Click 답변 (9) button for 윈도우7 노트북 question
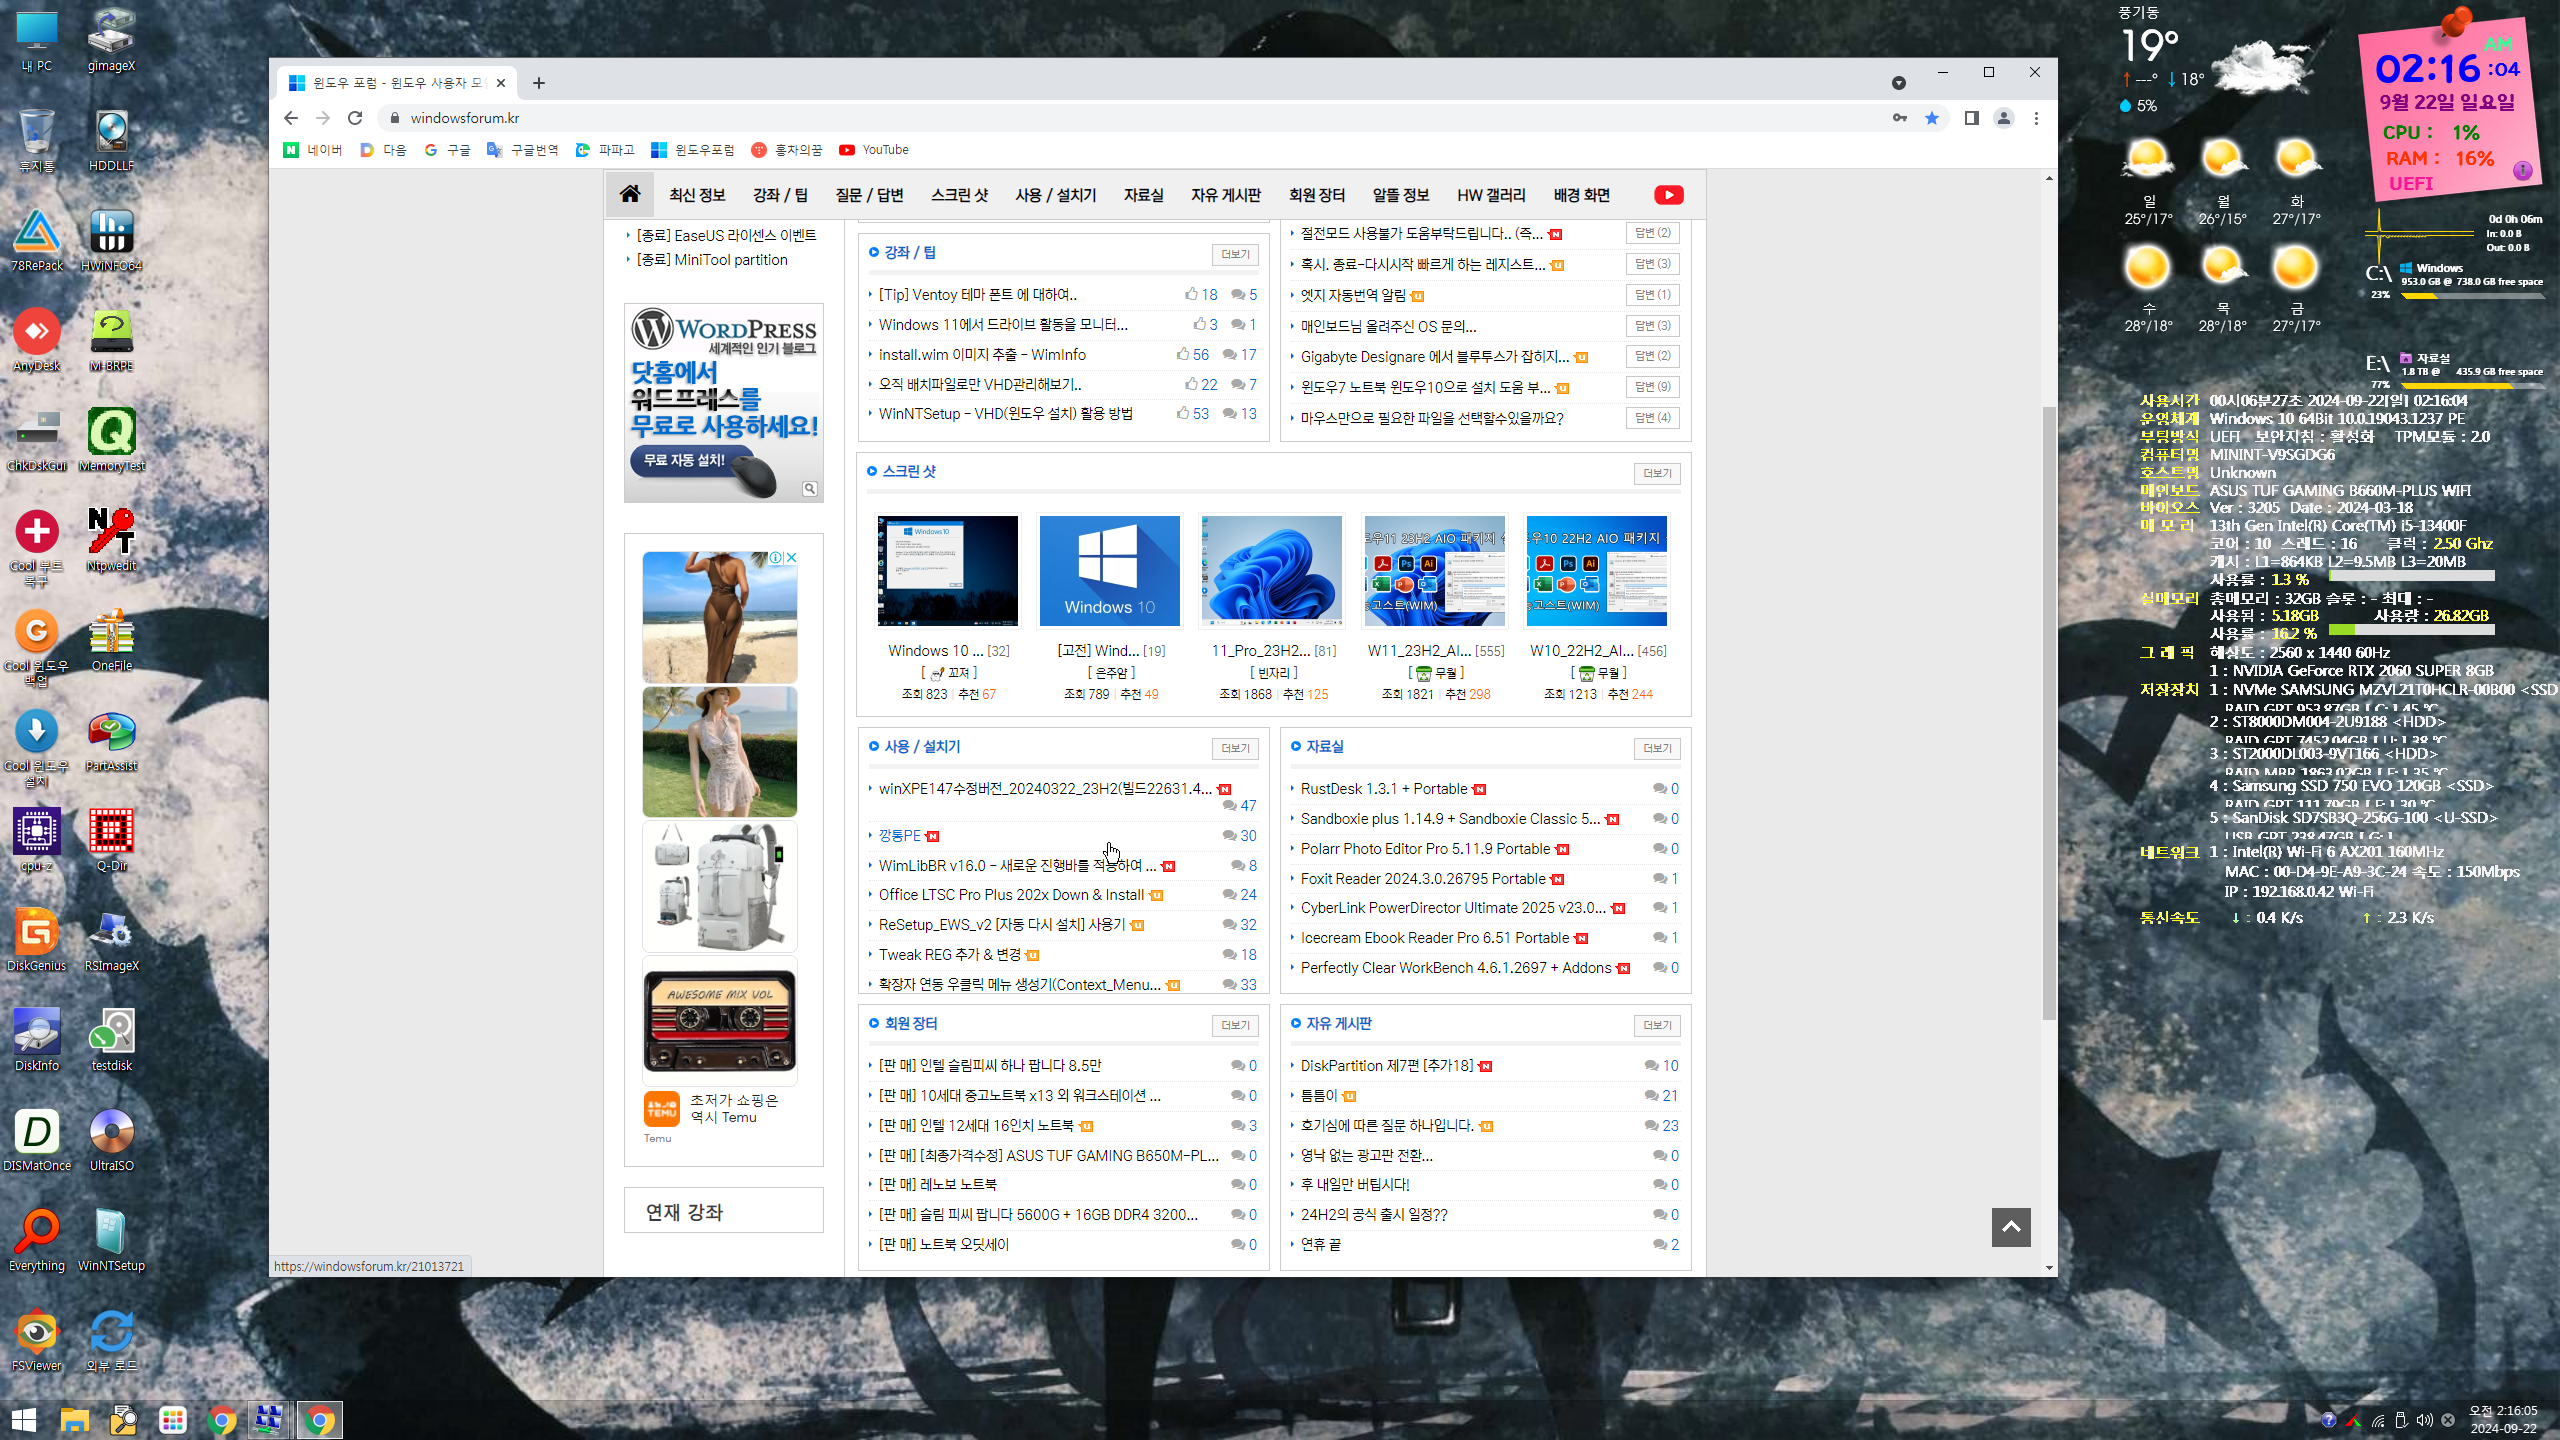The width and height of the screenshot is (2560, 1440). coord(1652,387)
